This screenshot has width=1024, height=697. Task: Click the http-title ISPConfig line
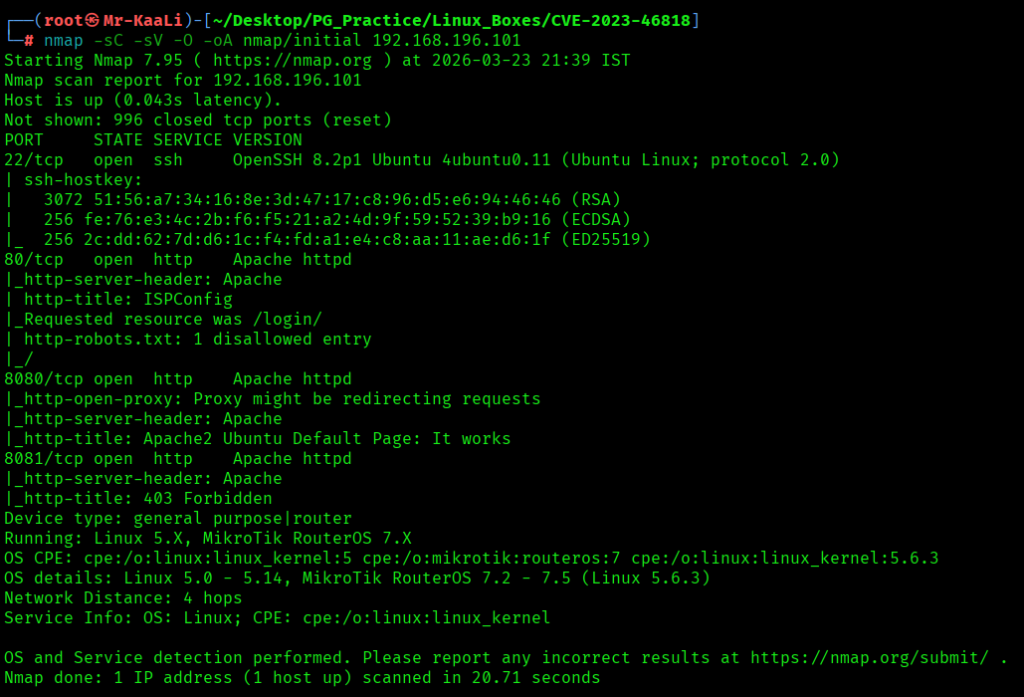coord(118,299)
